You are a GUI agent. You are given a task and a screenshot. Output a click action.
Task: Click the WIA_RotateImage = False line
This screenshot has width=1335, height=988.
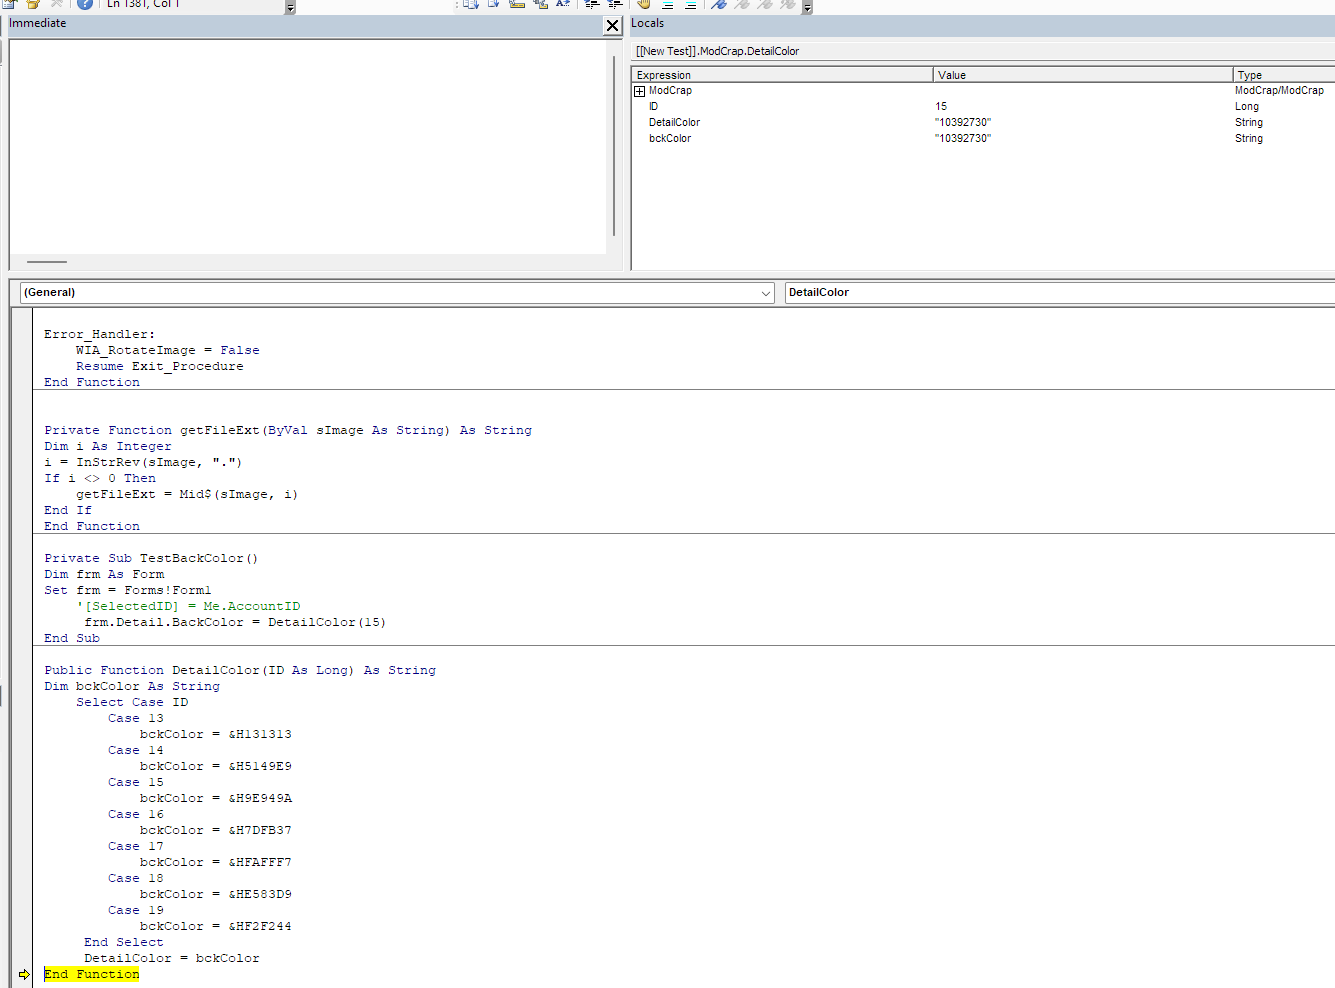(168, 351)
